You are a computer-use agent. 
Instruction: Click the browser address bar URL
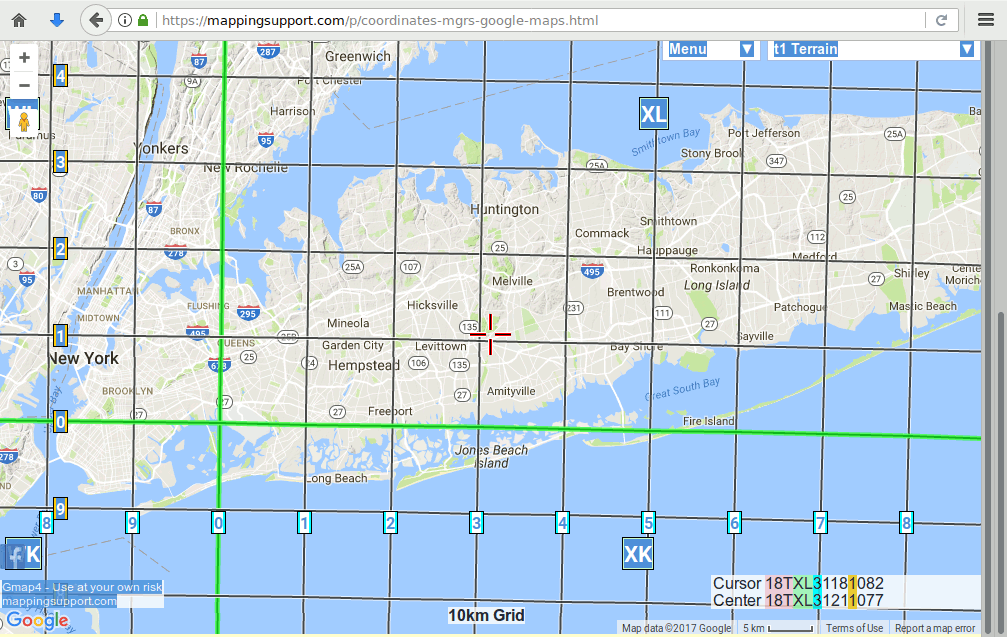point(400,20)
